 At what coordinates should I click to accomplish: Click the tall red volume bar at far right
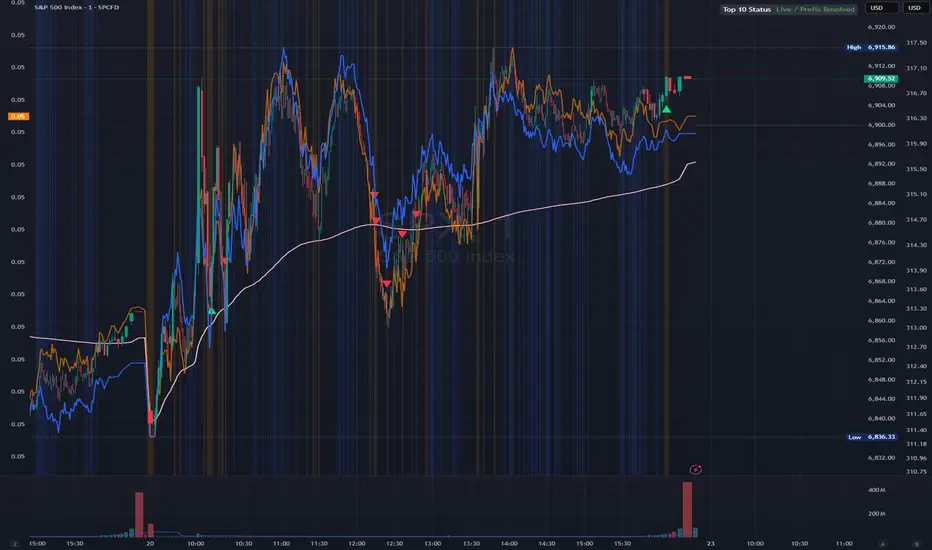click(687, 509)
